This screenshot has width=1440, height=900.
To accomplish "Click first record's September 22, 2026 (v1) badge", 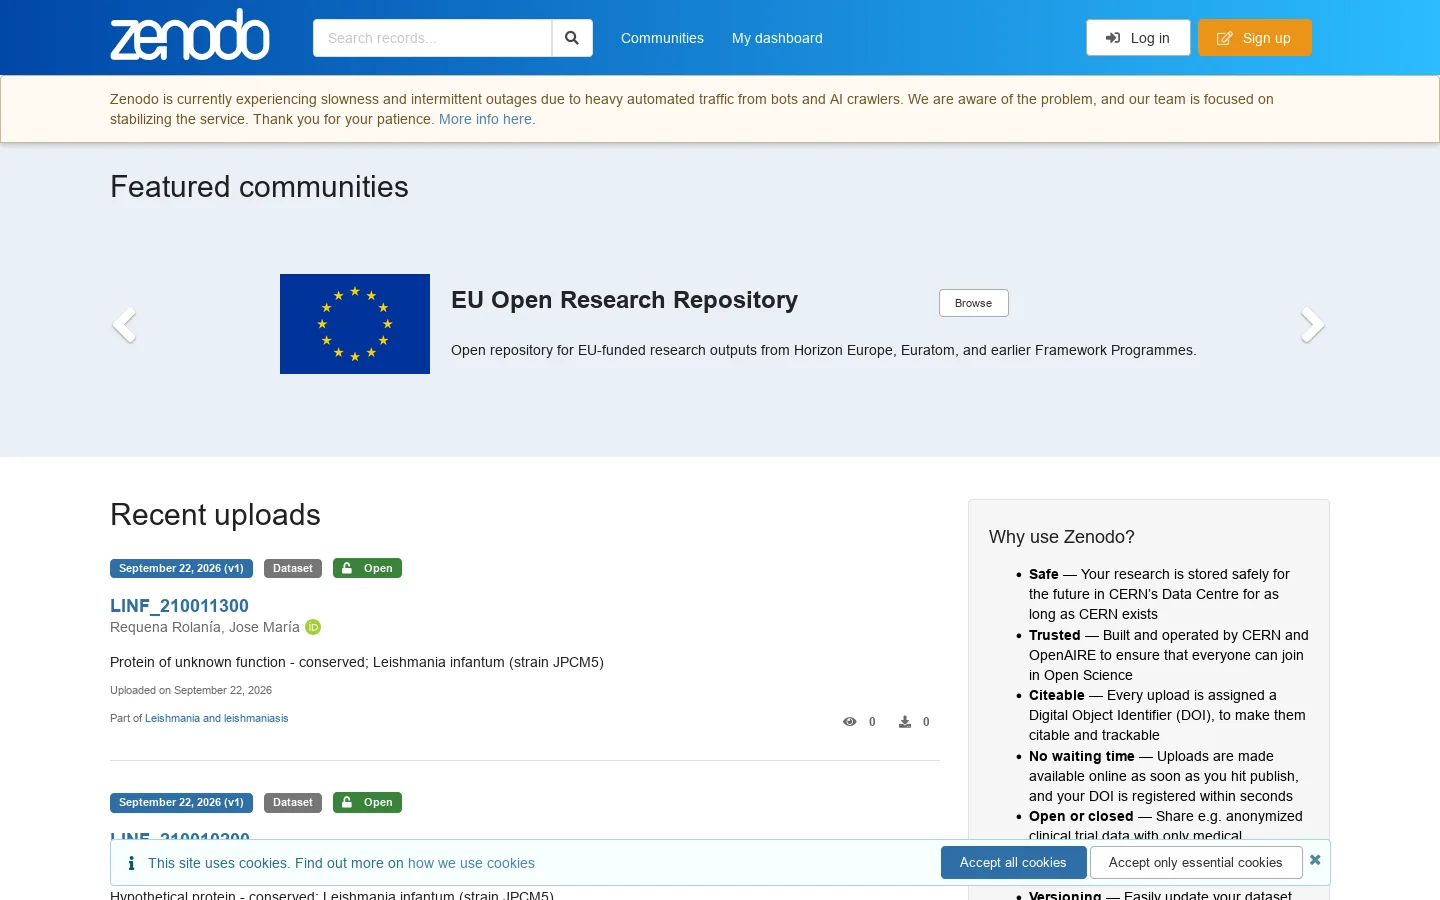I will click(x=181, y=568).
